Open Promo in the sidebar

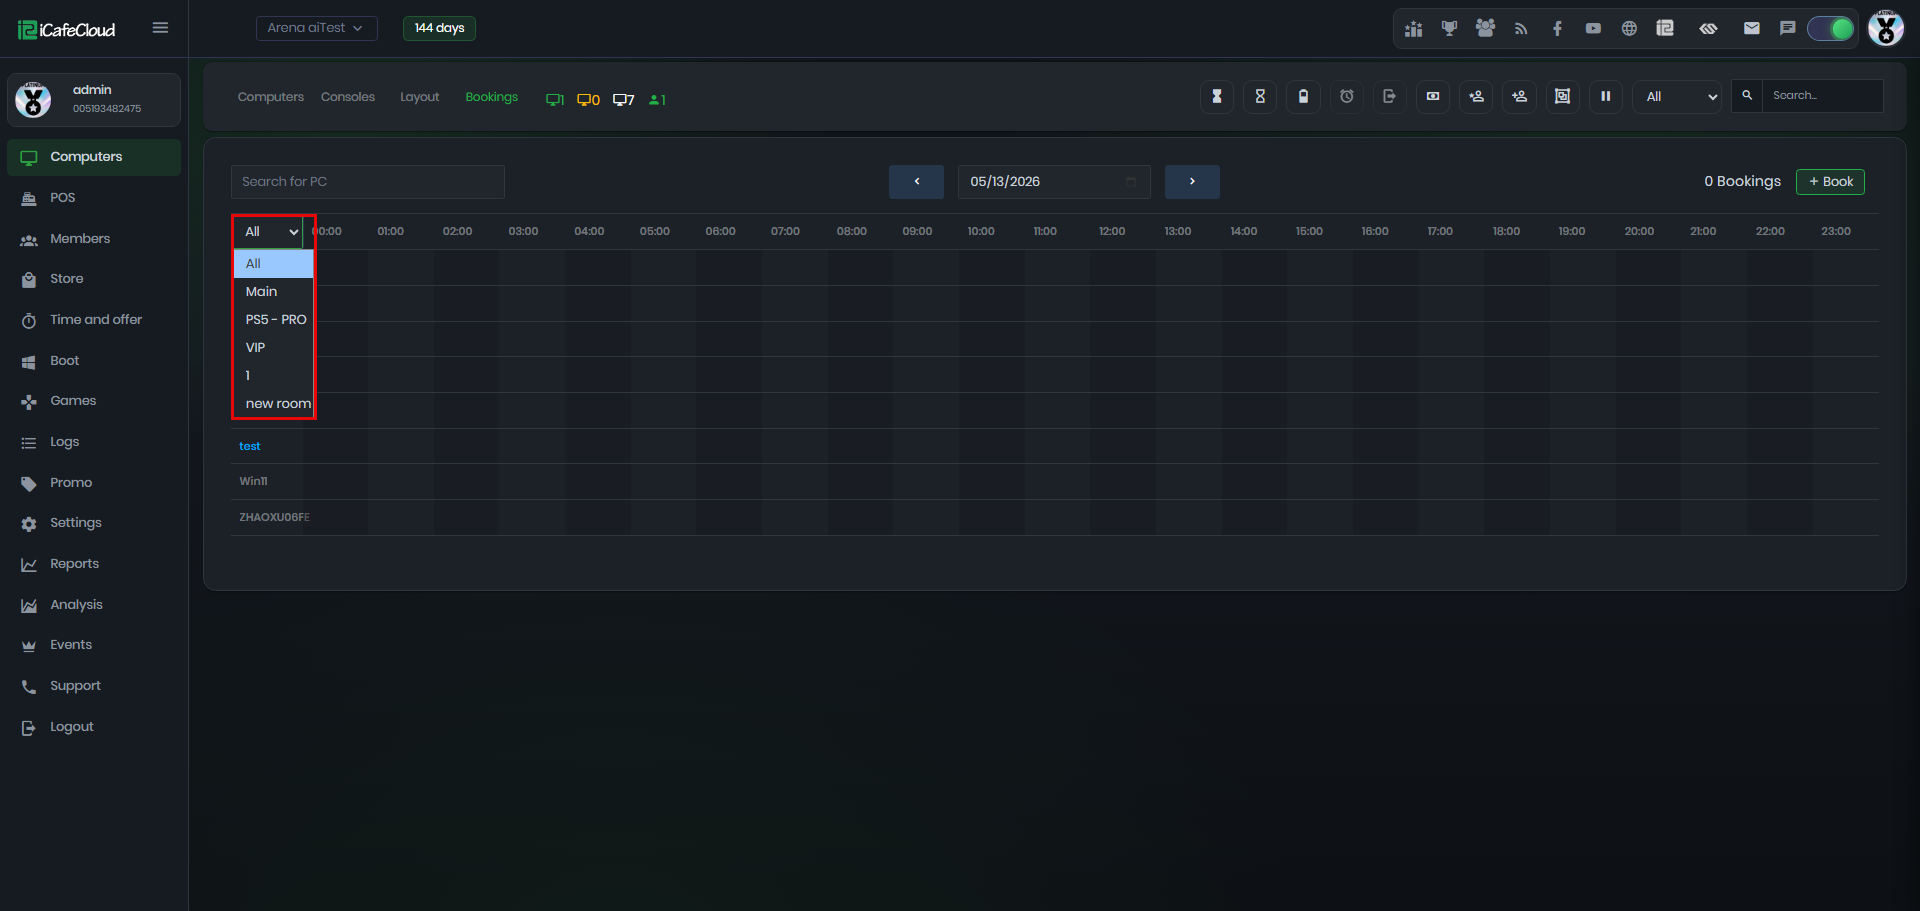94,483
